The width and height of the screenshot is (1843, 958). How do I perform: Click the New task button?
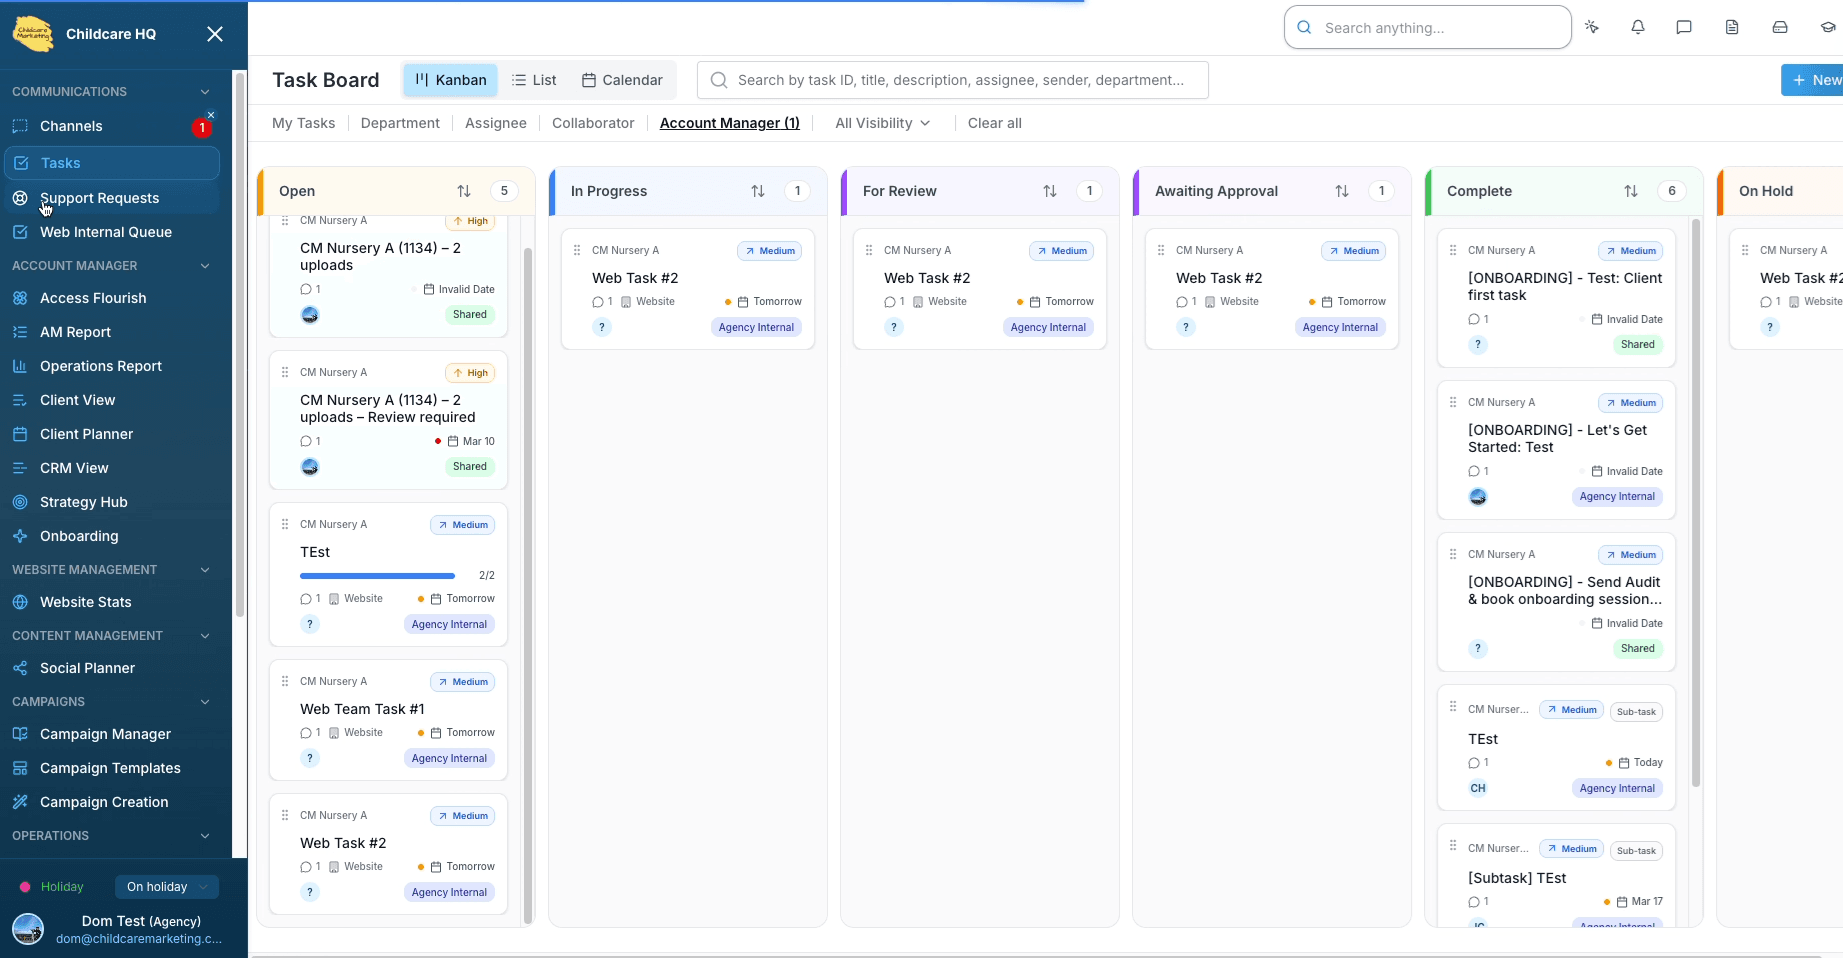tap(1812, 80)
